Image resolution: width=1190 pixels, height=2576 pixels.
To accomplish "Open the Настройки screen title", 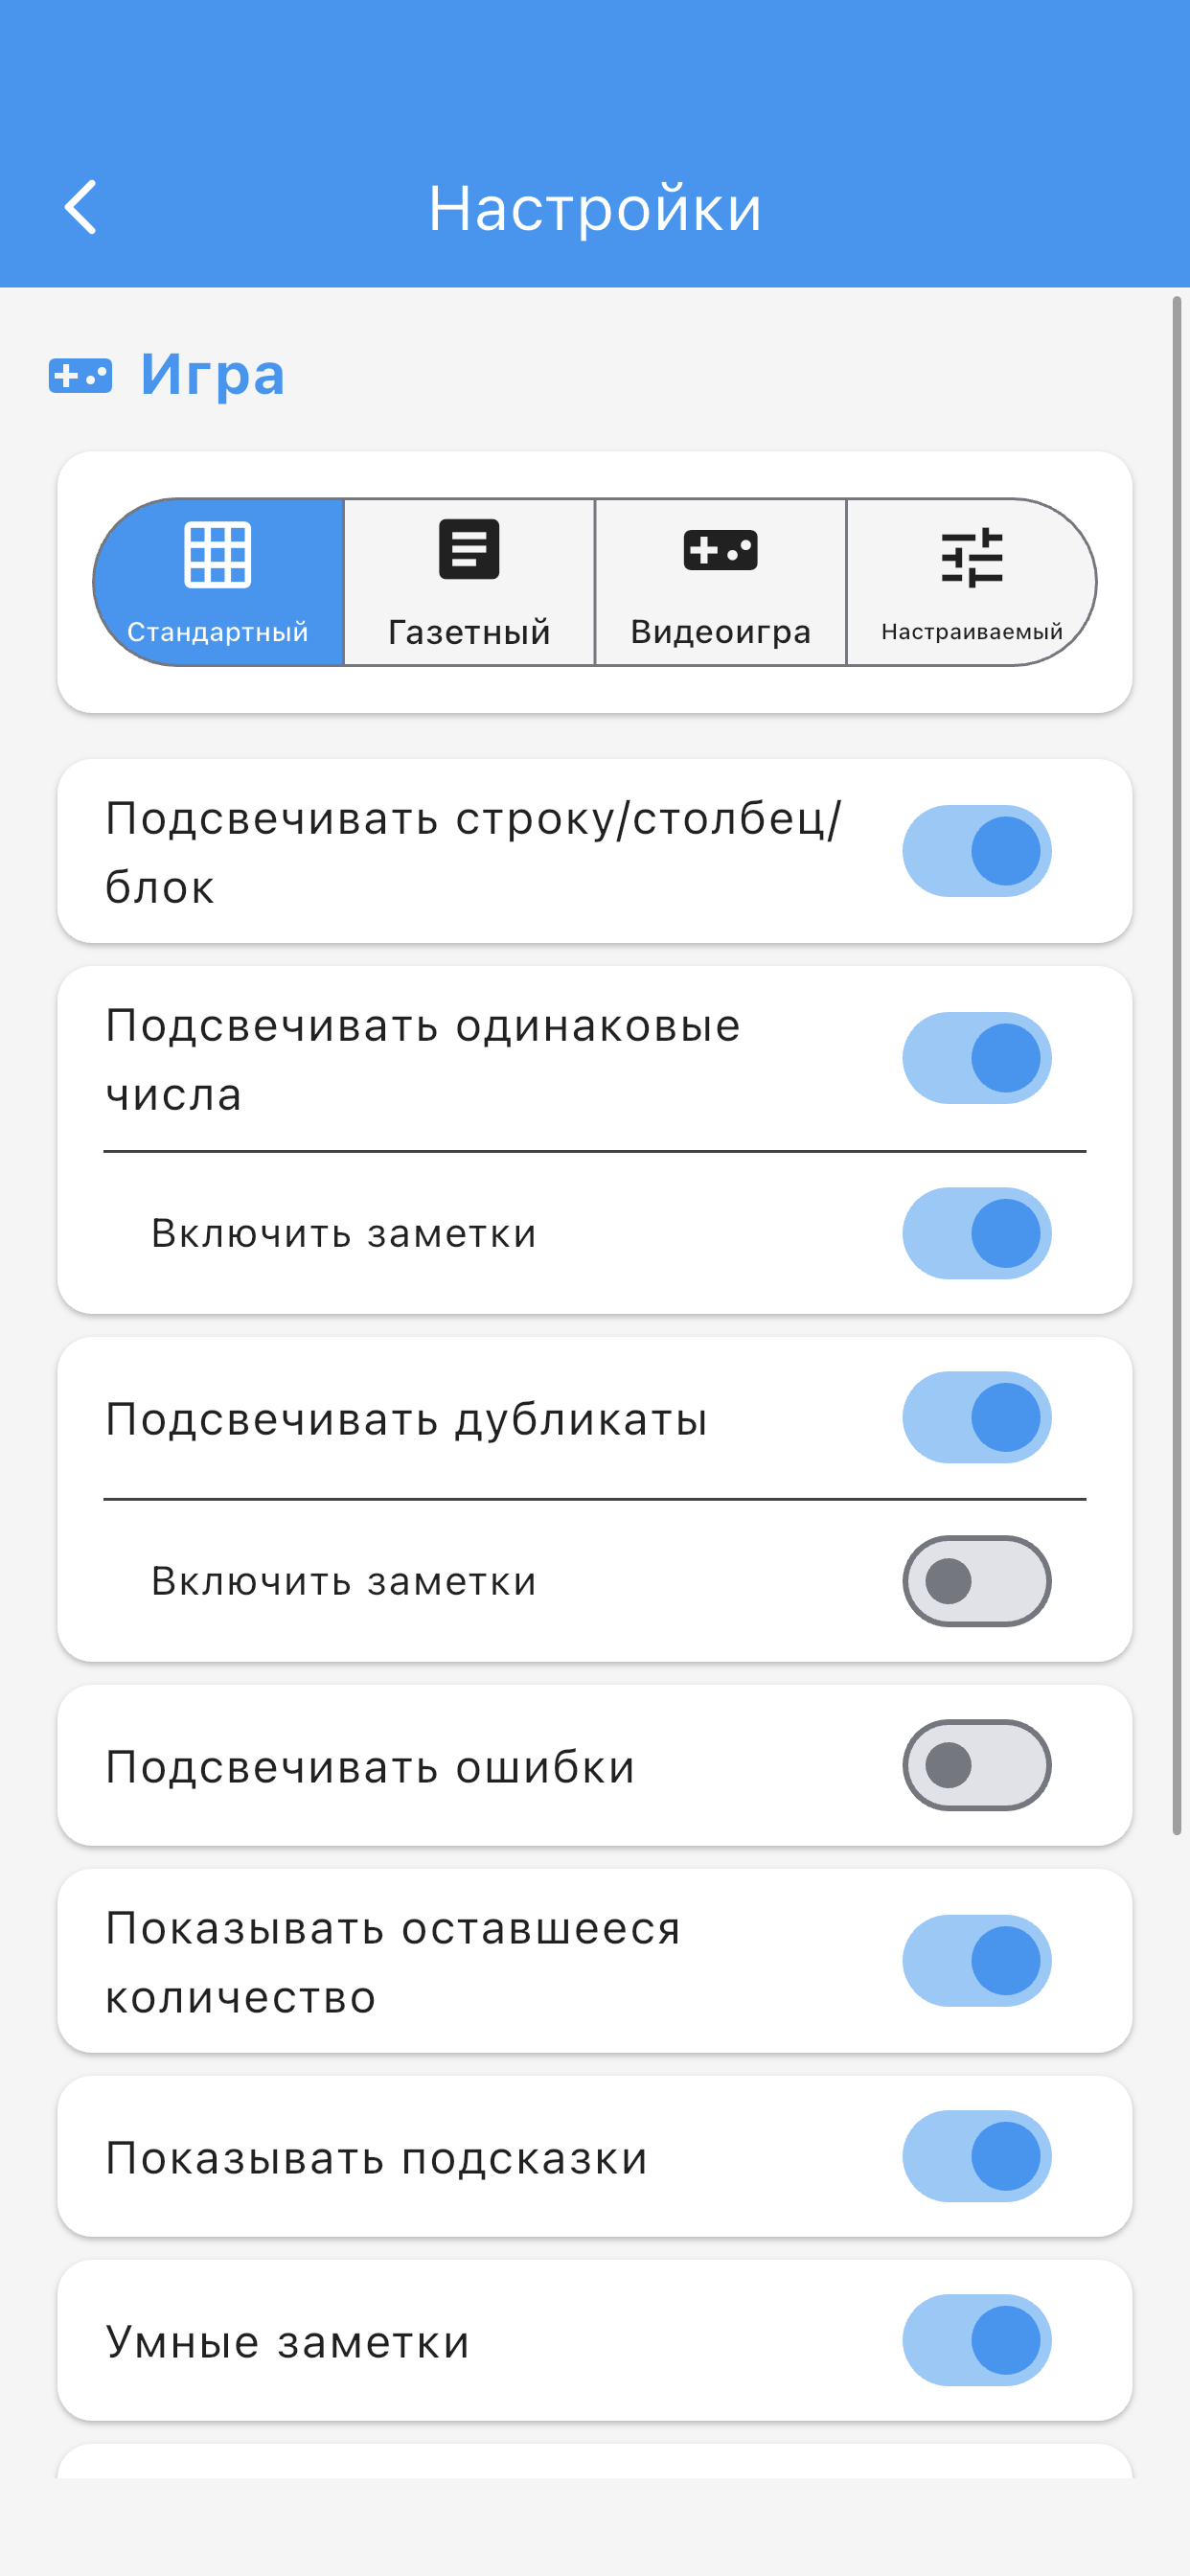I will tap(595, 208).
